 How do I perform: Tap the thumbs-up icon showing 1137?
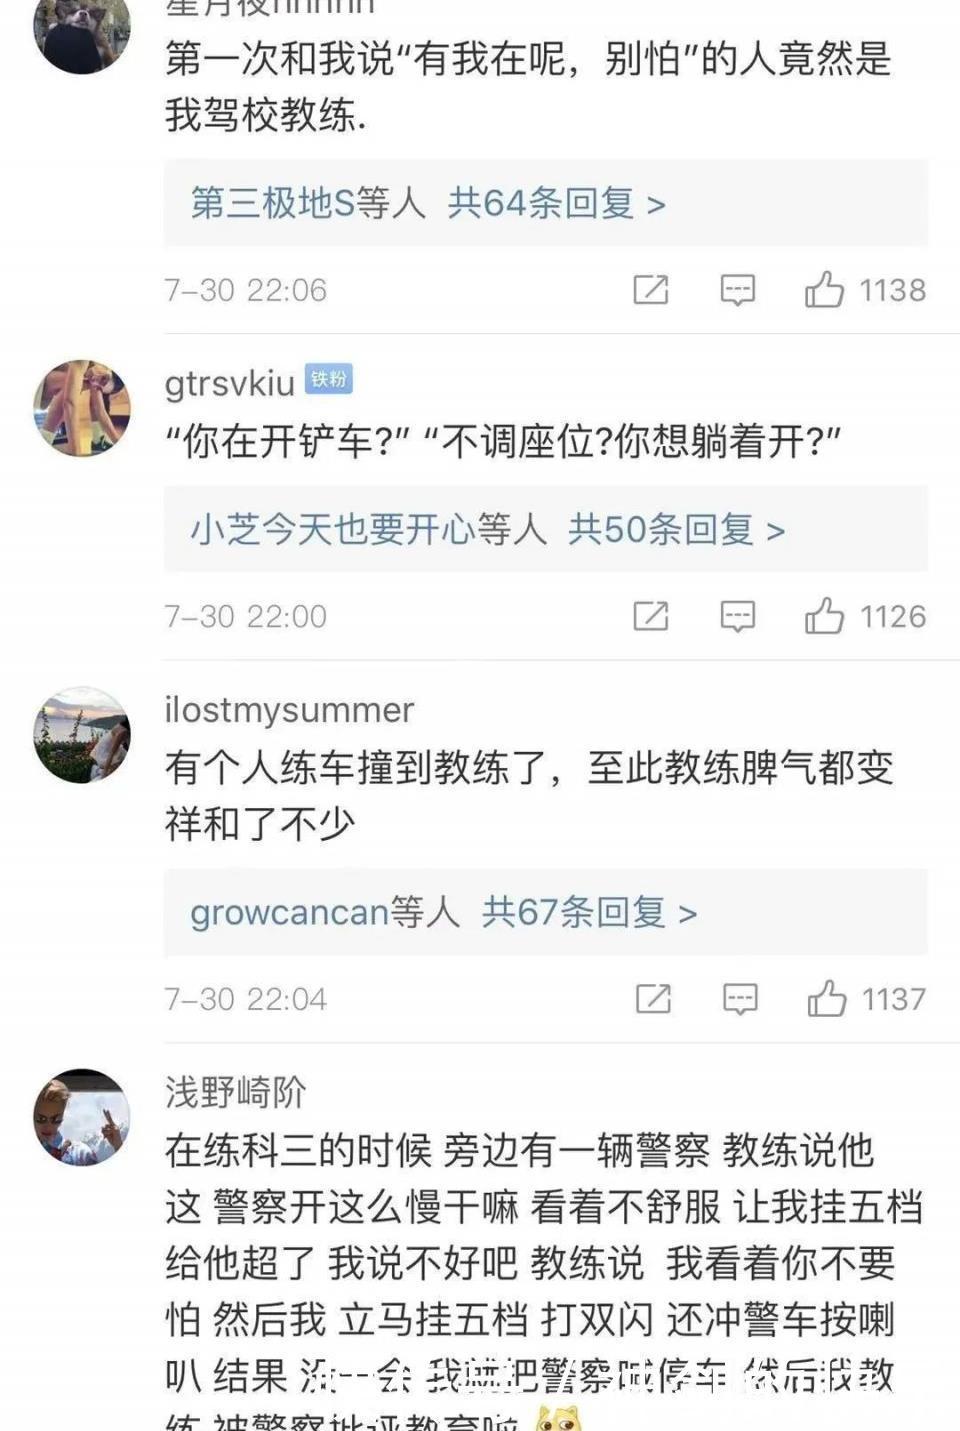pyautogui.click(x=827, y=999)
